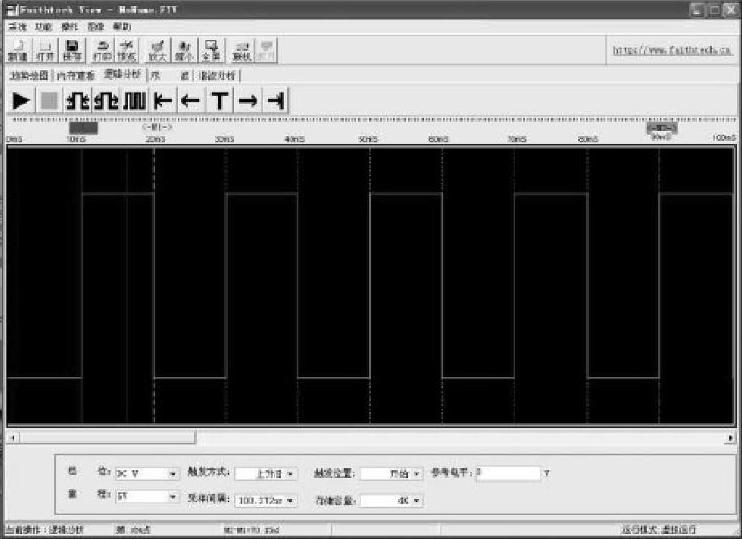Image resolution: width=742 pixels, height=539 pixels.
Task: Click the Save (保存) toolbar icon
Action: tap(72, 50)
